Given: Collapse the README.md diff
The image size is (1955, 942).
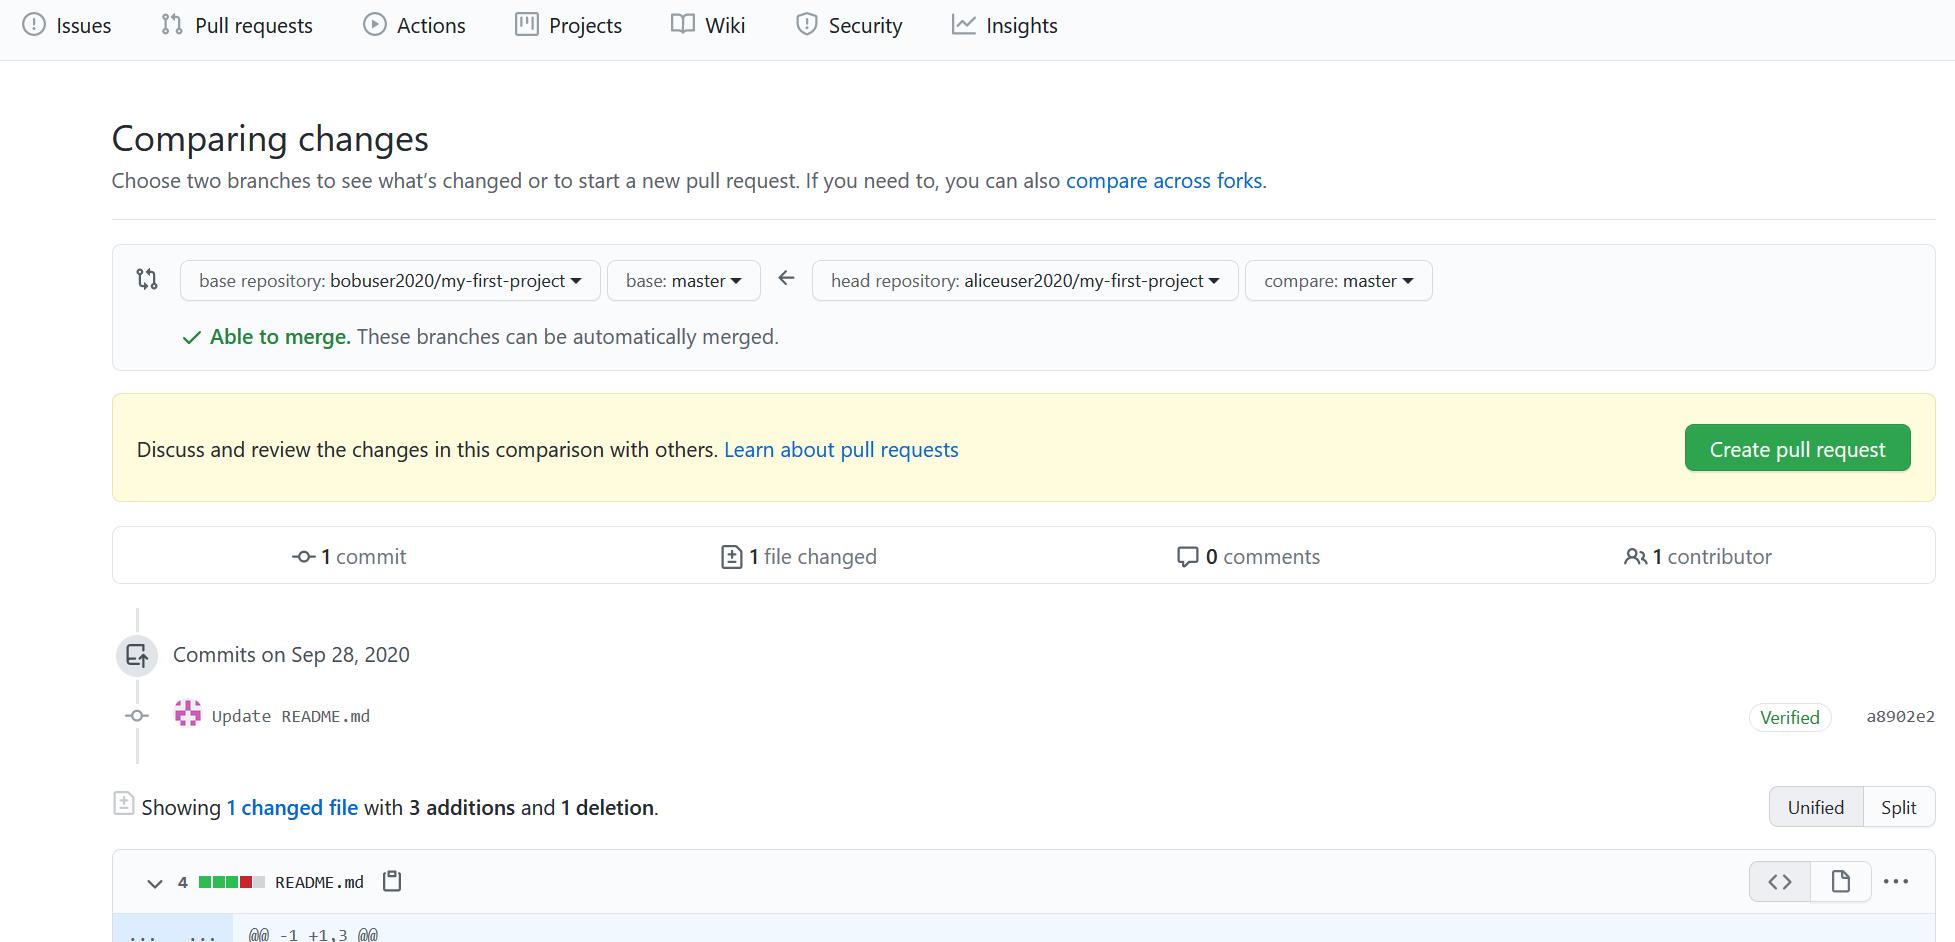Looking at the screenshot, I should [155, 883].
